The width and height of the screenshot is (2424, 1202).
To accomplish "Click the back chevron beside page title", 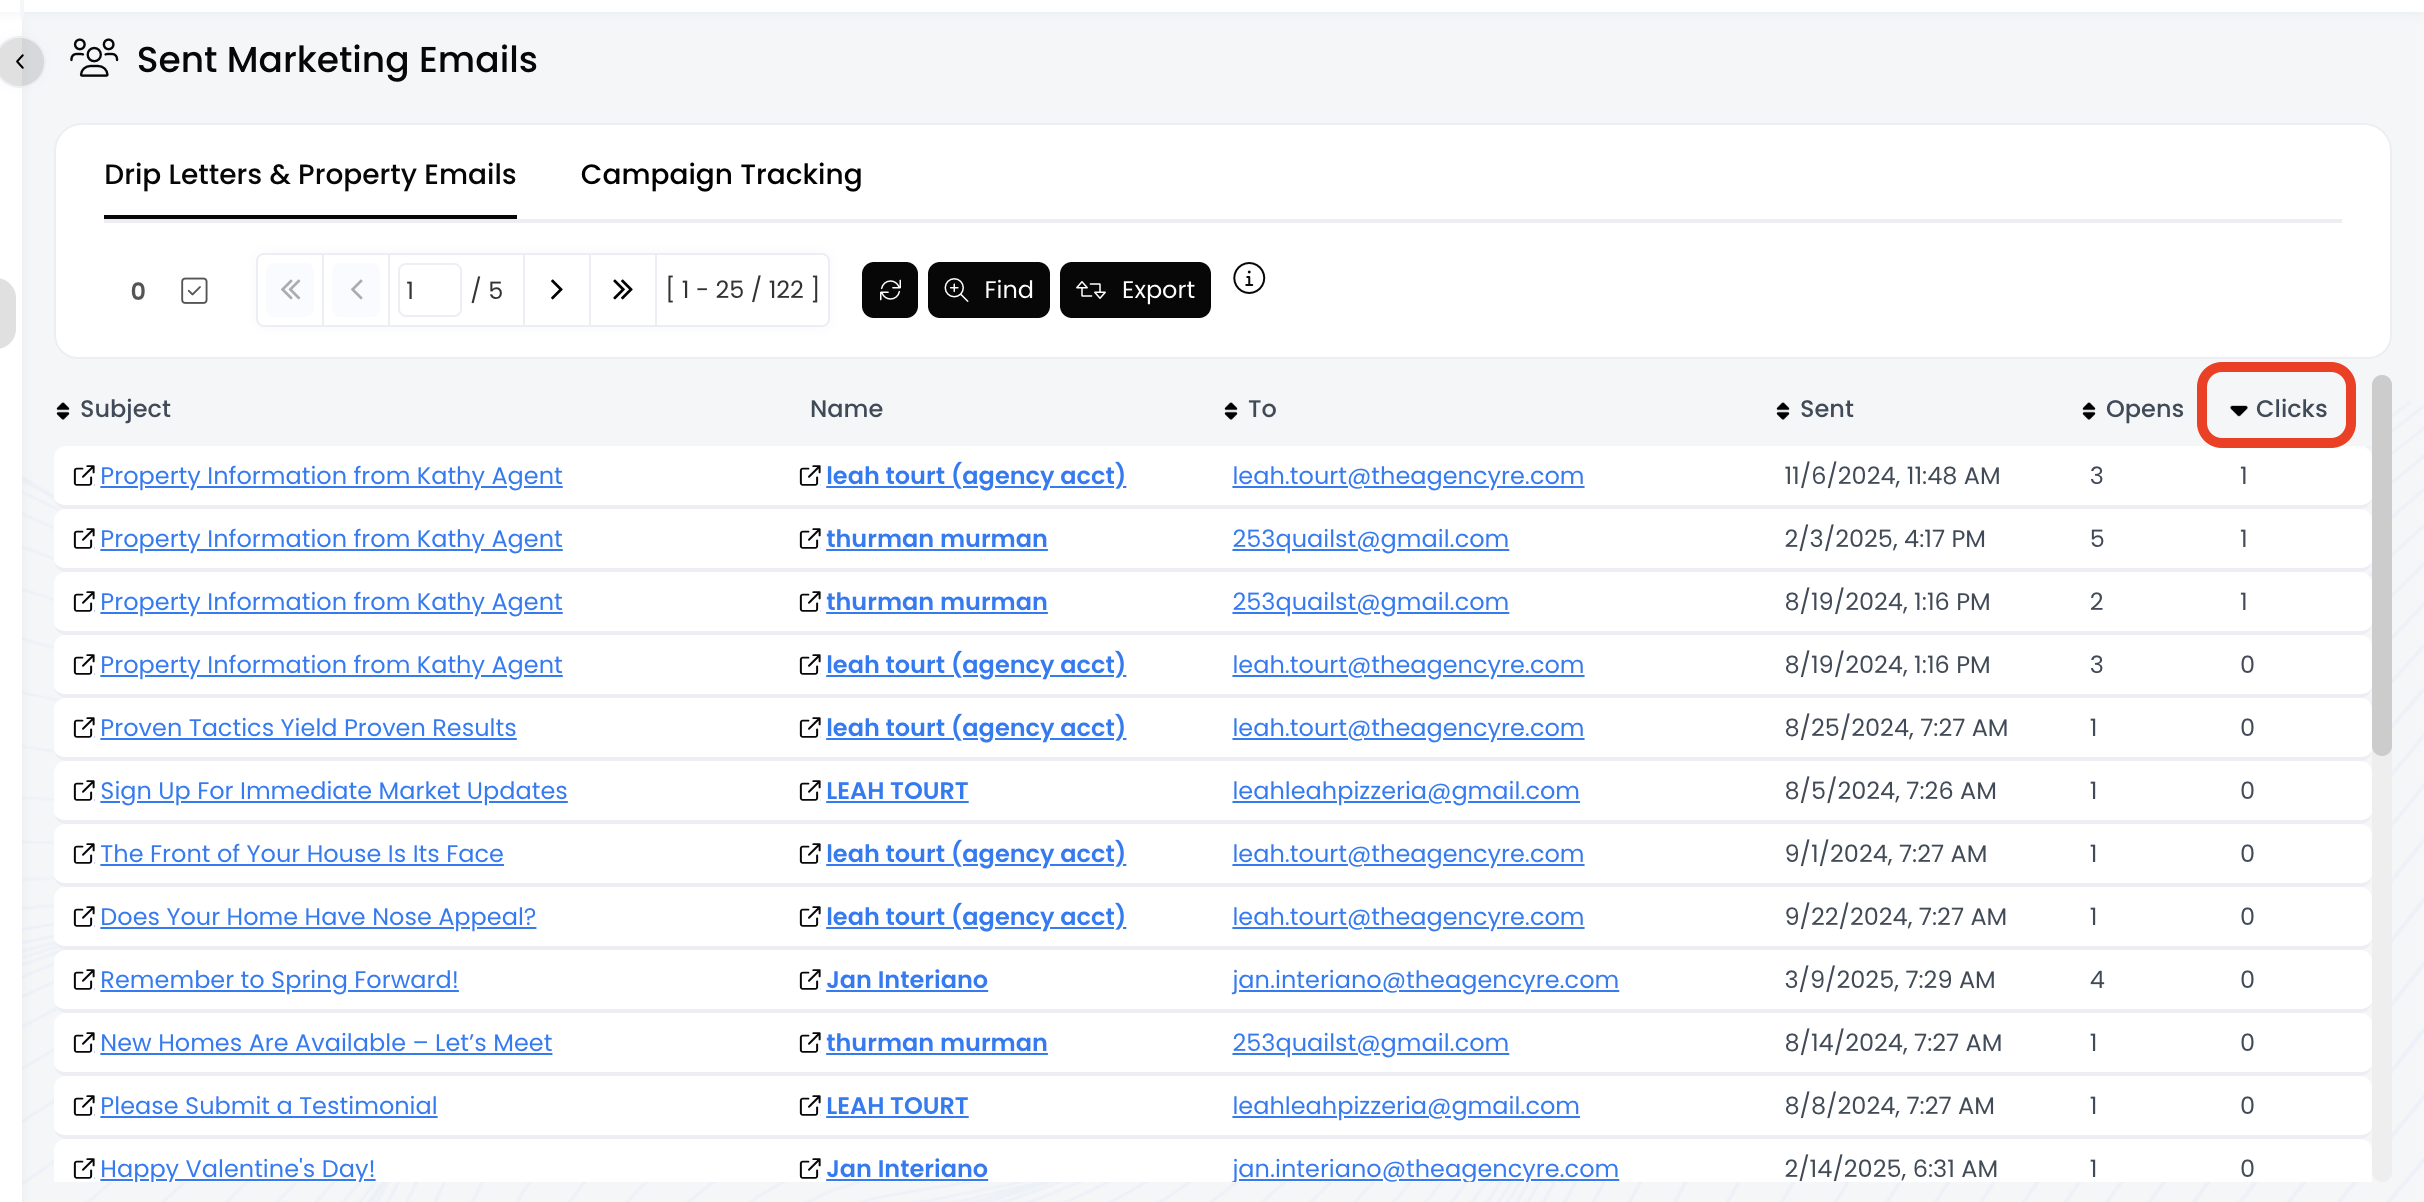I will click(20, 62).
